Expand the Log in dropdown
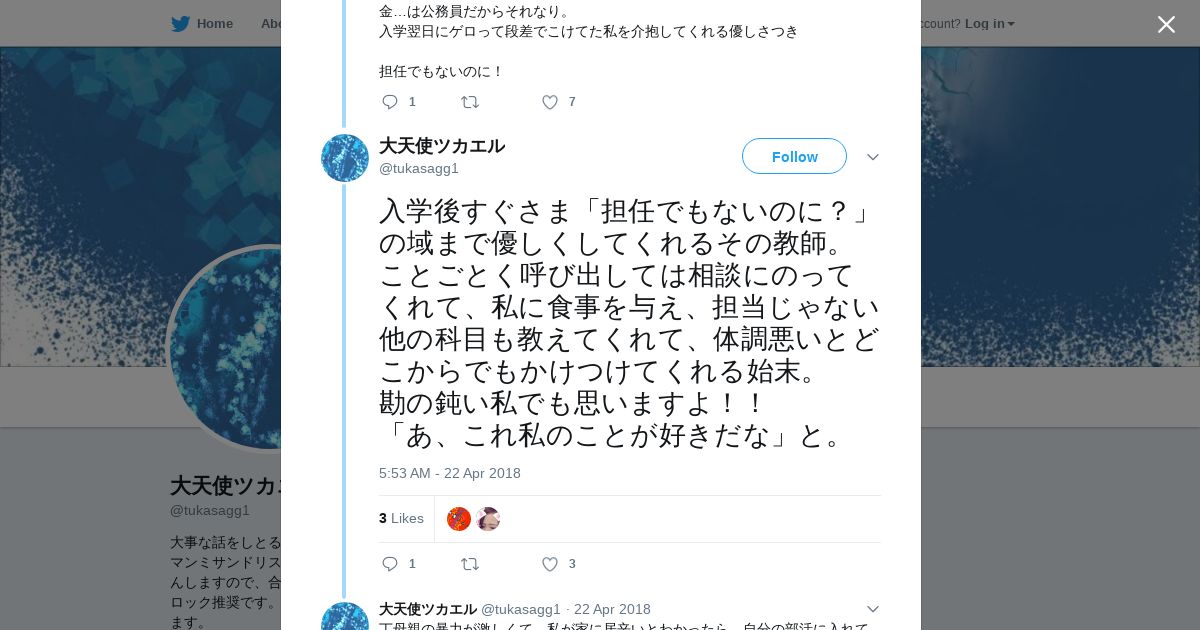Viewport: 1200px width, 630px height. [989, 24]
